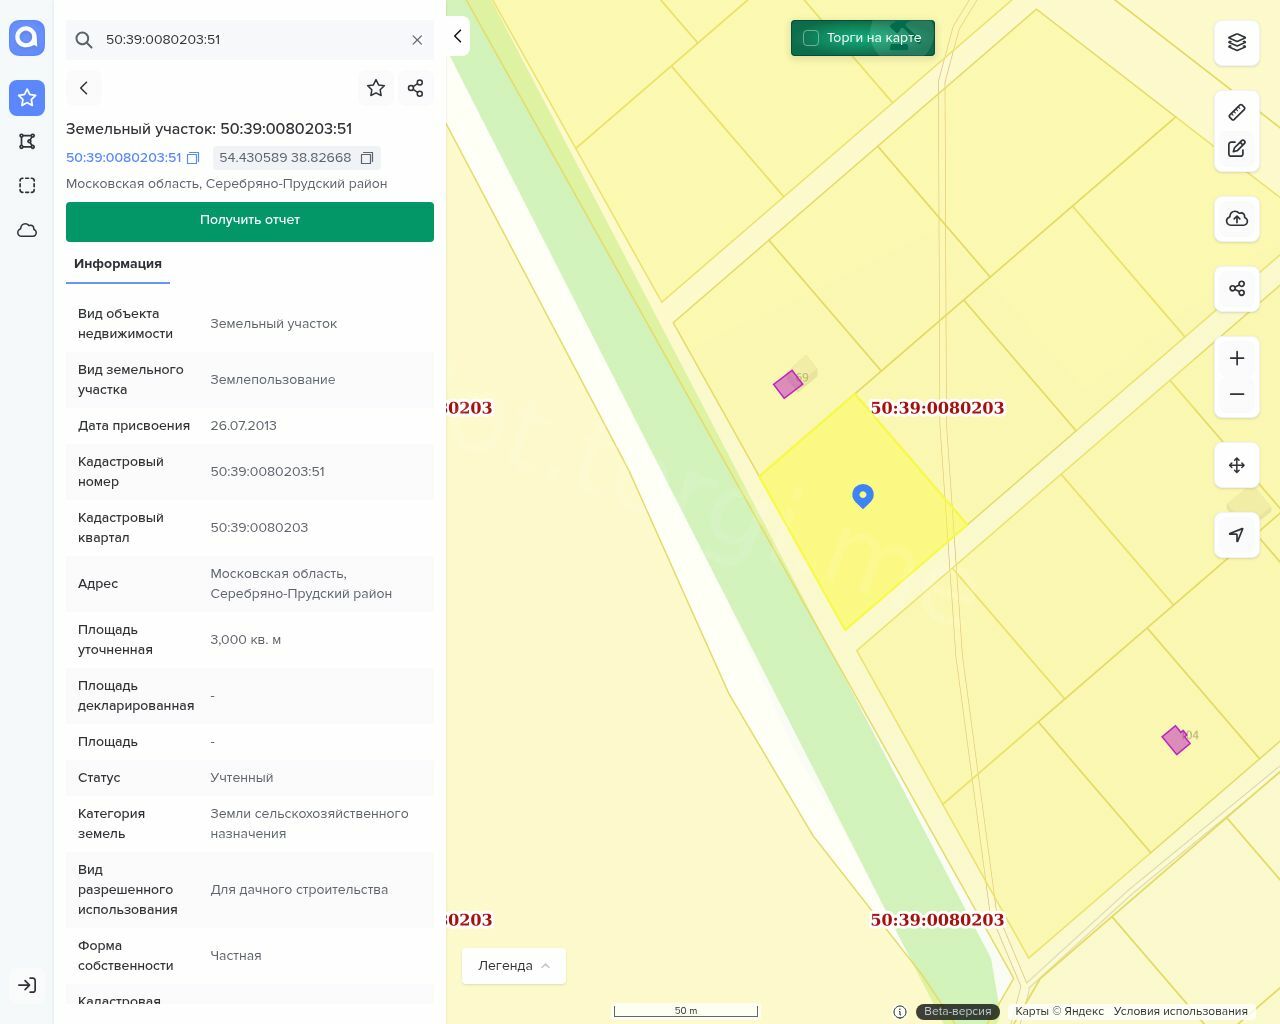Copy the cadastral number 50:39:0080203:51
The width and height of the screenshot is (1280, 1024).
click(x=193, y=158)
